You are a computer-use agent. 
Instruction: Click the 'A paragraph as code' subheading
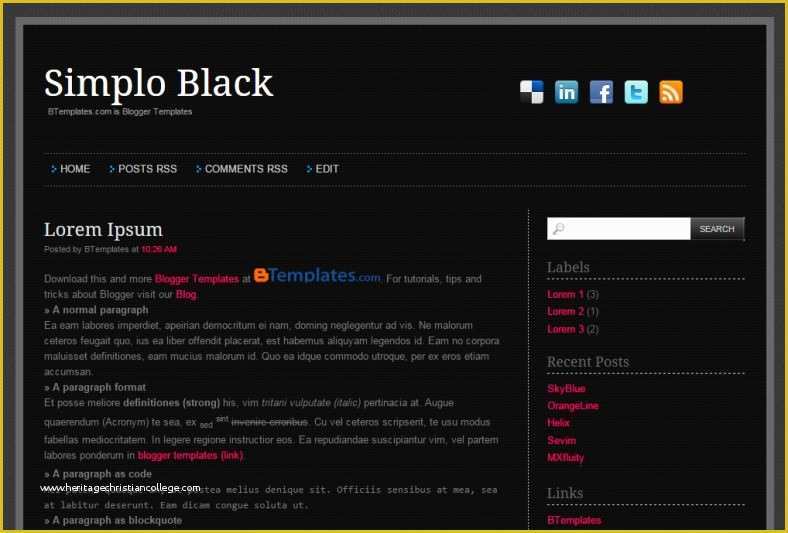(x=102, y=474)
